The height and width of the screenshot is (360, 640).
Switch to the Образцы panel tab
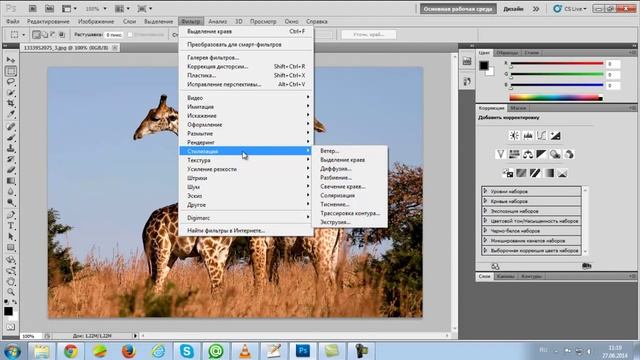pos(507,53)
